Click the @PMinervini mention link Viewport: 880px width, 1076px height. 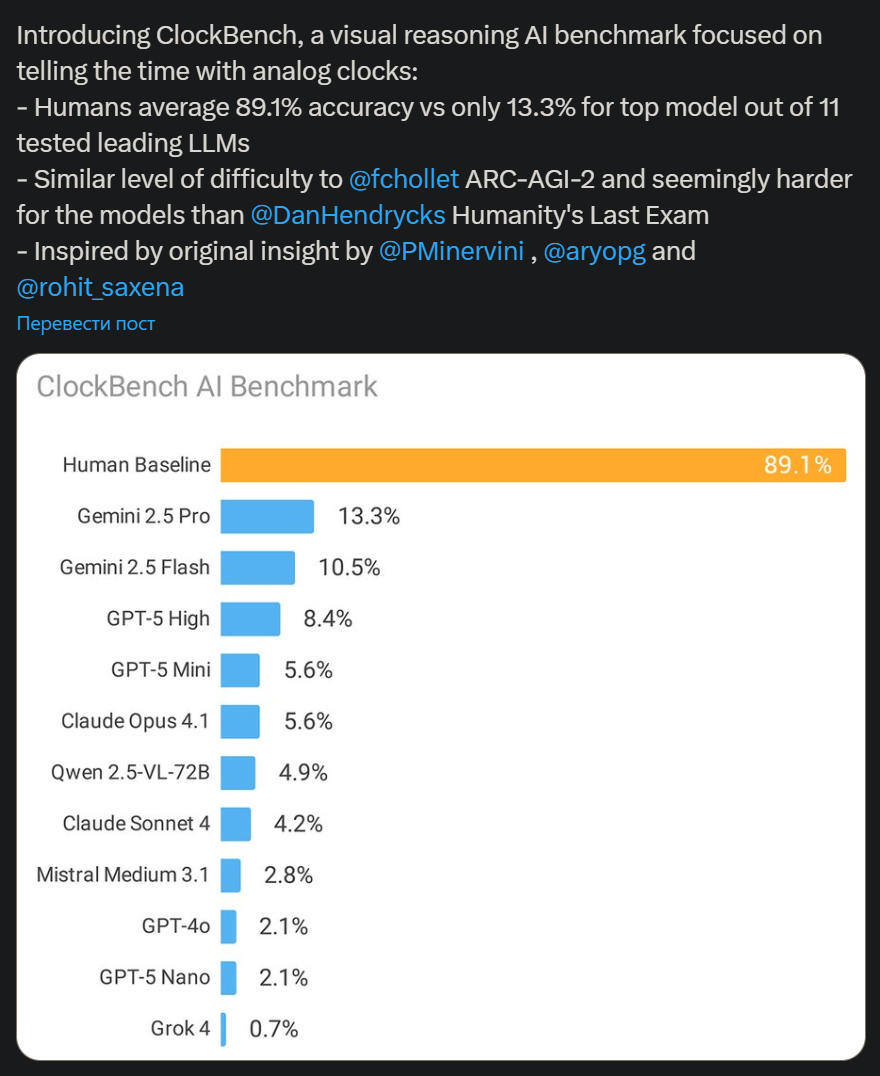[451, 251]
